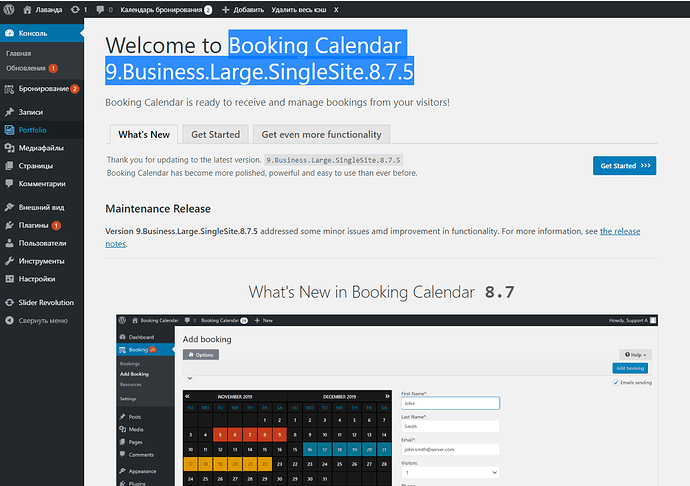Click the blue Get Started button
Viewport: 690px width, 486px height.
(624, 166)
